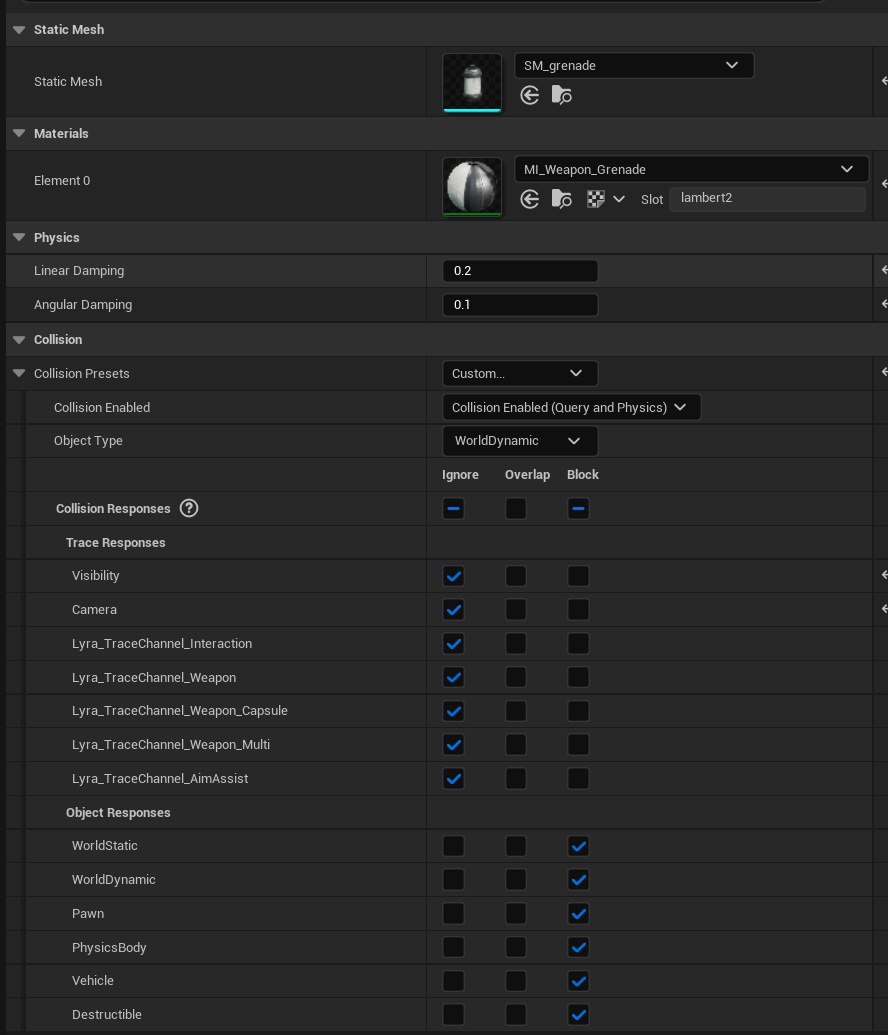888x1035 pixels.
Task: Click the Collision Responses help icon
Action: pyautogui.click(x=188, y=508)
